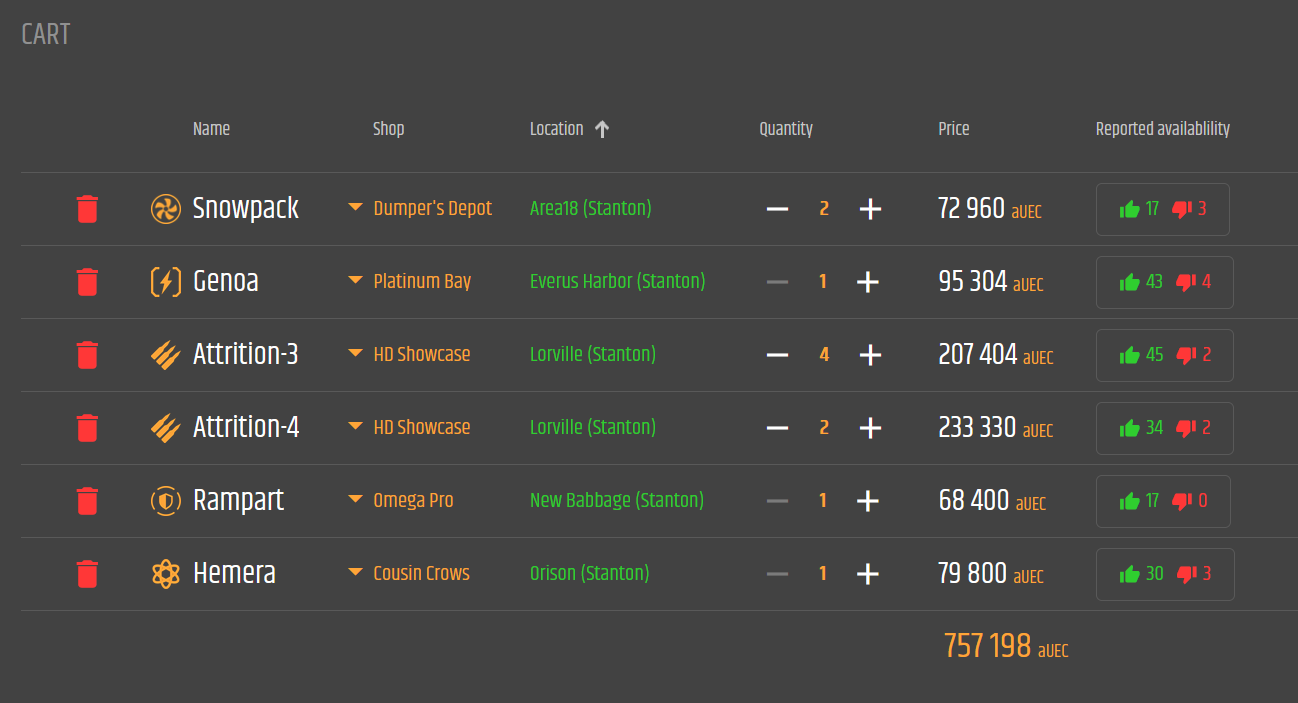The width and height of the screenshot is (1298, 703).
Task: Open the shop dropdown arrow for Genoa
Action: (x=355, y=281)
